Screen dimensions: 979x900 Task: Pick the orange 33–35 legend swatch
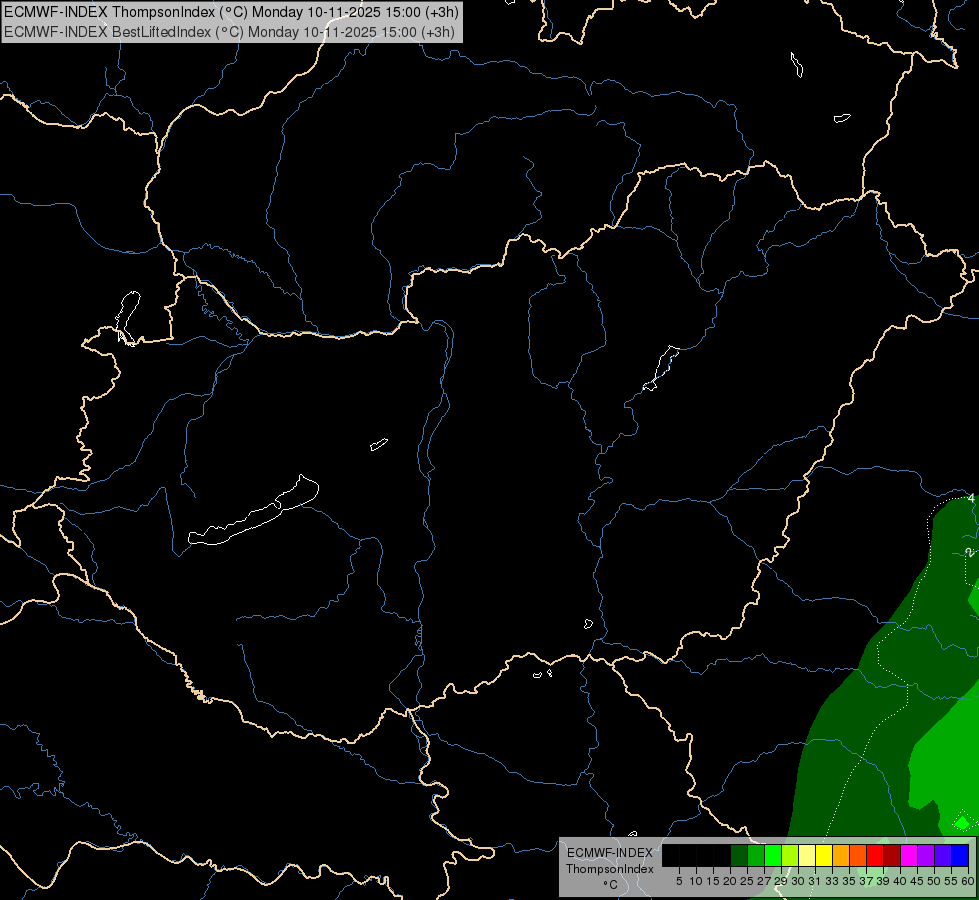[x=840, y=855]
